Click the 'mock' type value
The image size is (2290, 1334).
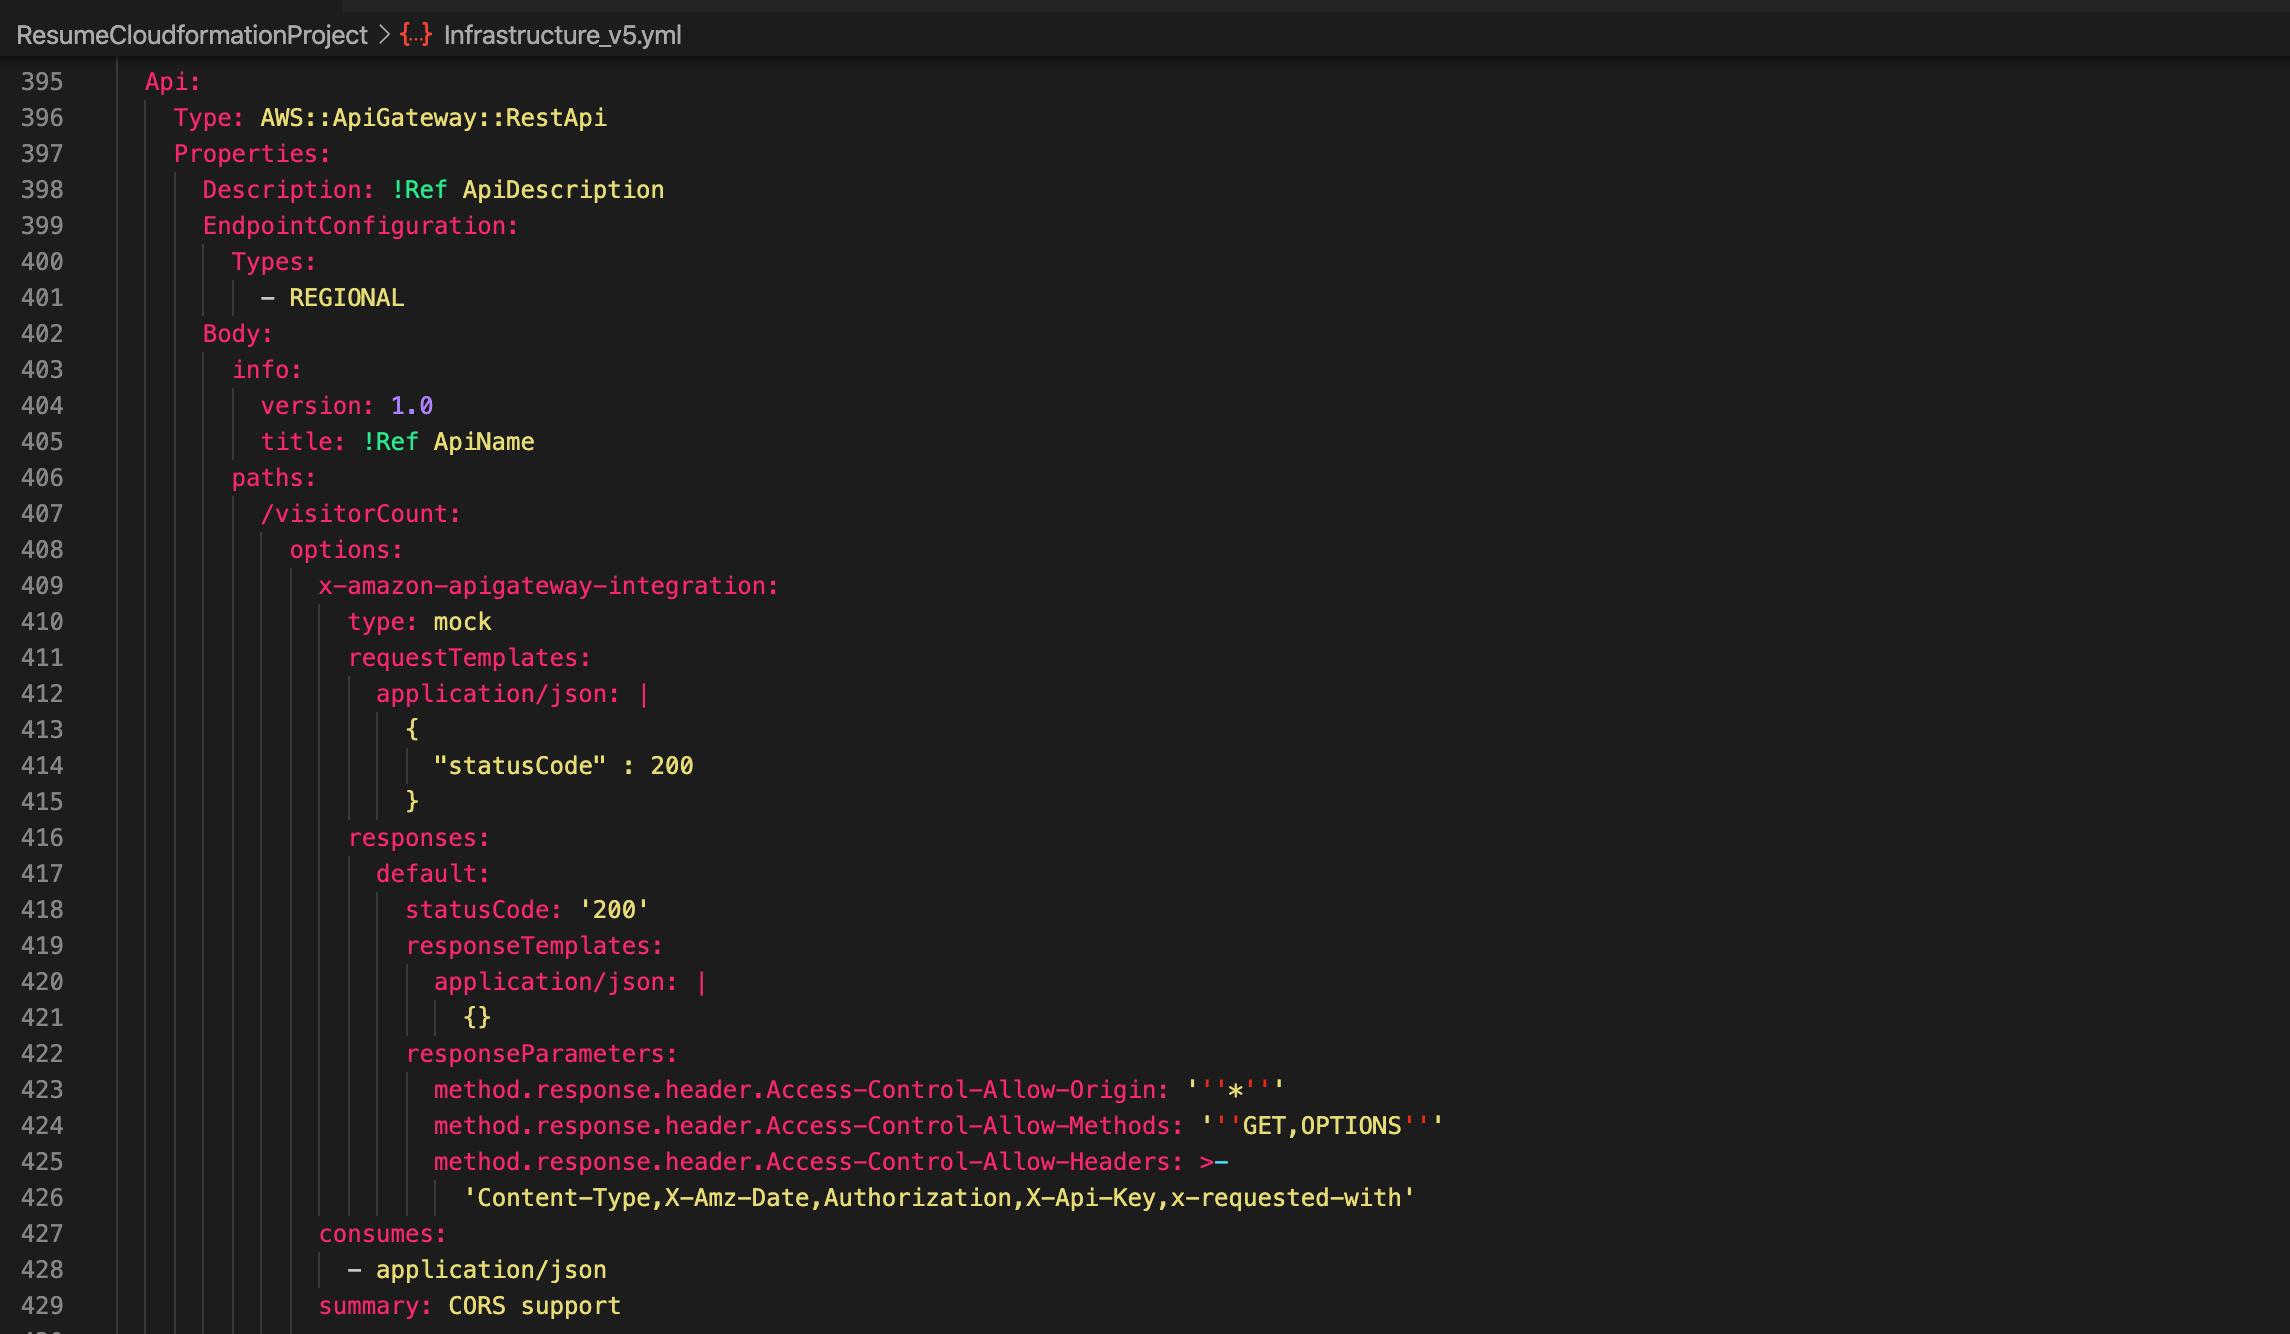(x=462, y=622)
